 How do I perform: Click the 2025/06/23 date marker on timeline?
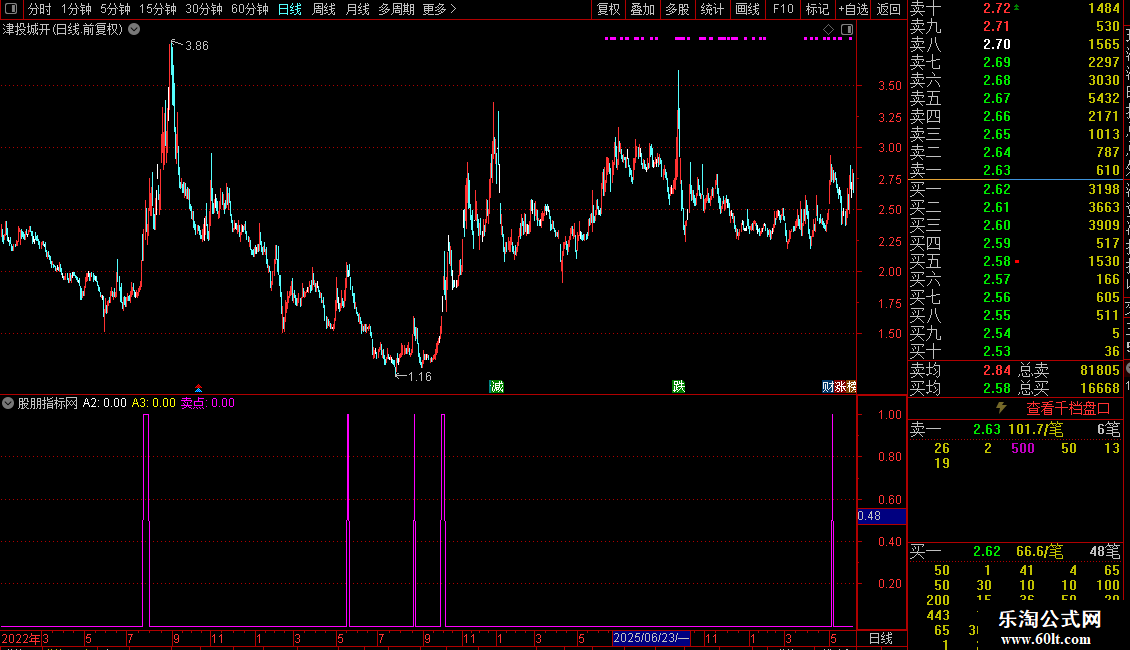coord(651,638)
